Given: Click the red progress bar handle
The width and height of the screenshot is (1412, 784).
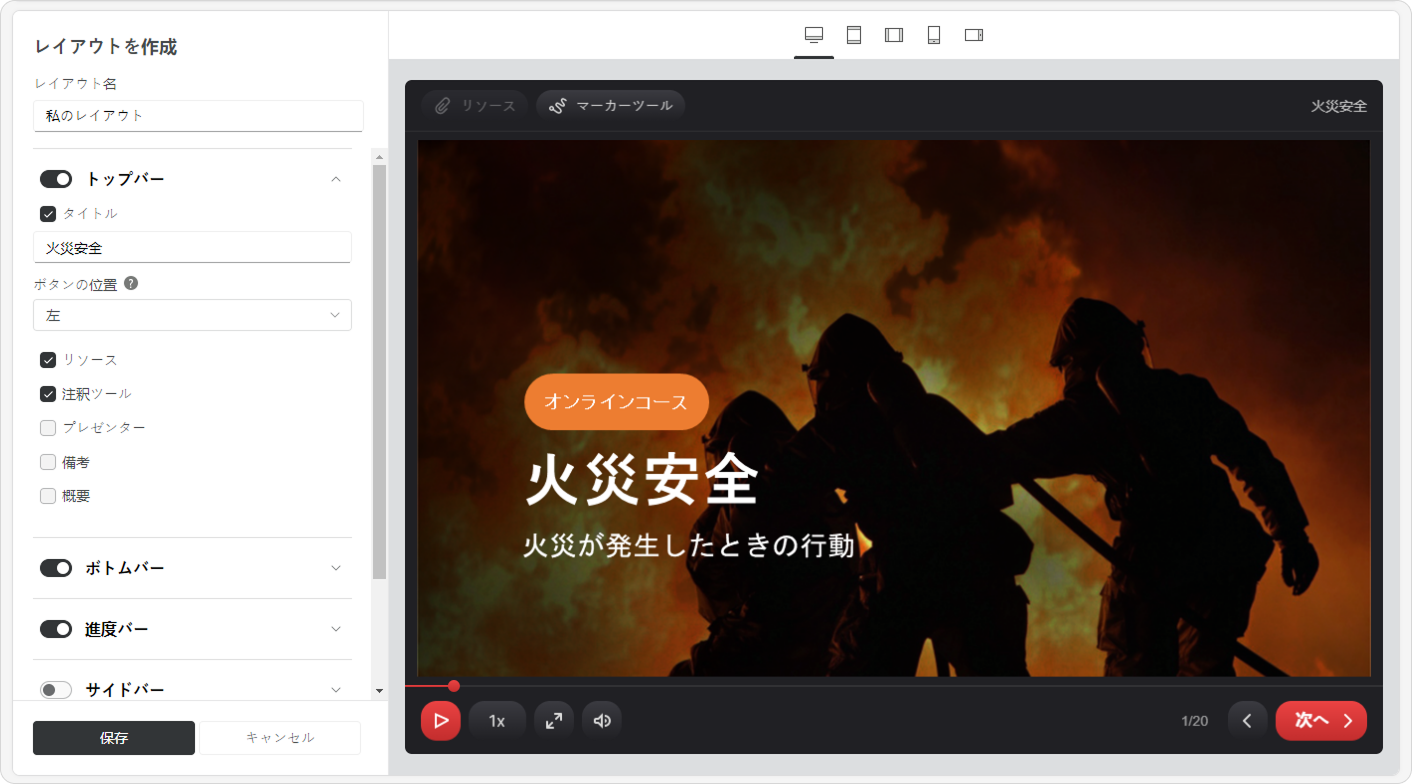Looking at the screenshot, I should (x=454, y=686).
